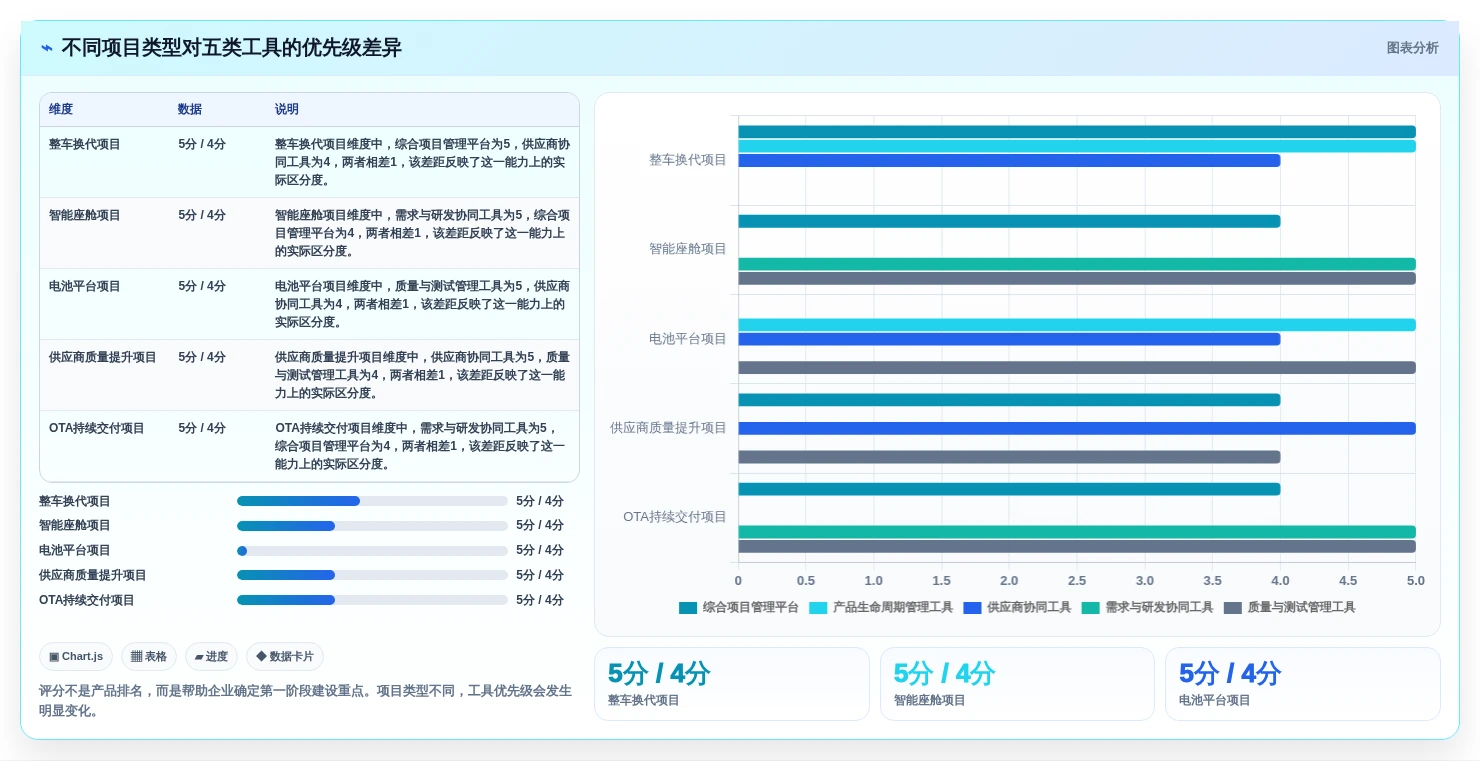
Task: Open the 智能座舱项目 data card
Action: 1017,684
